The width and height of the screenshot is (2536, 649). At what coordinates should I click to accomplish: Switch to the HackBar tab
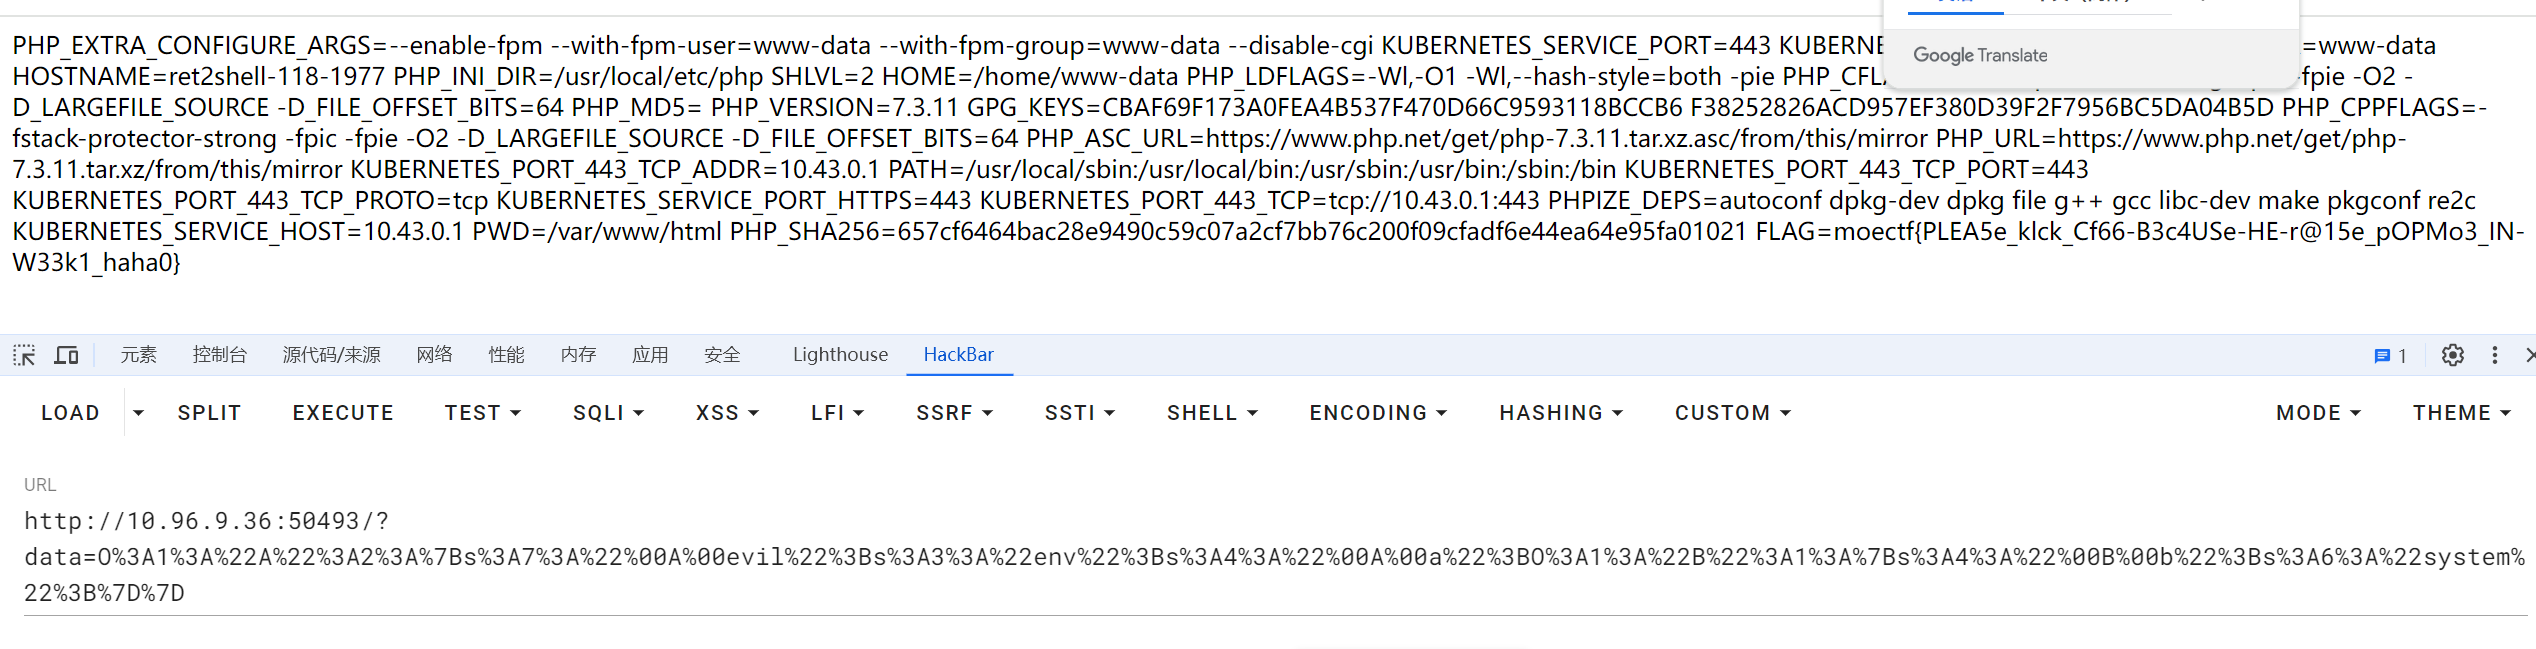tap(959, 355)
